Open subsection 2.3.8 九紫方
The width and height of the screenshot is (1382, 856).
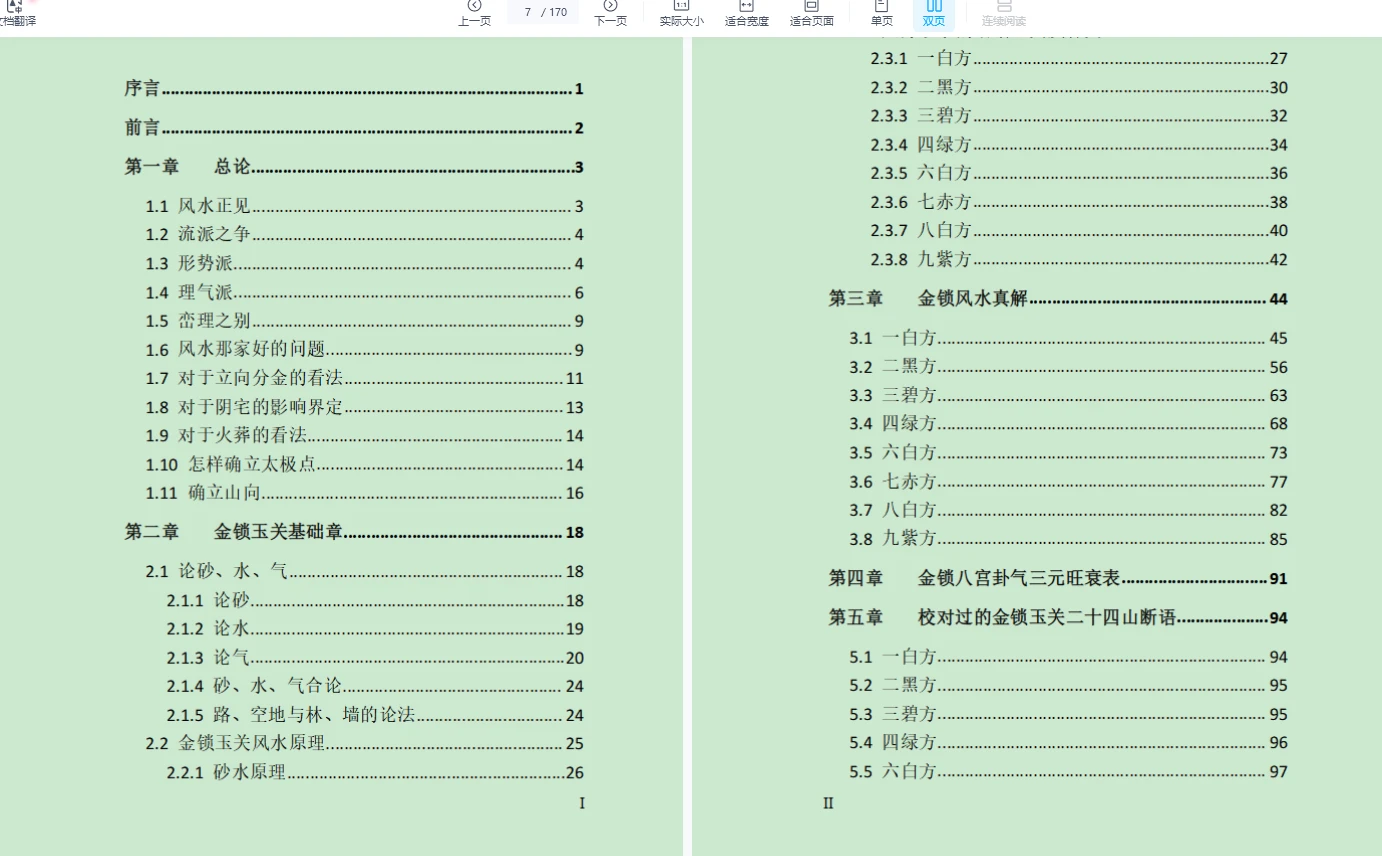pyautogui.click(x=1079, y=260)
